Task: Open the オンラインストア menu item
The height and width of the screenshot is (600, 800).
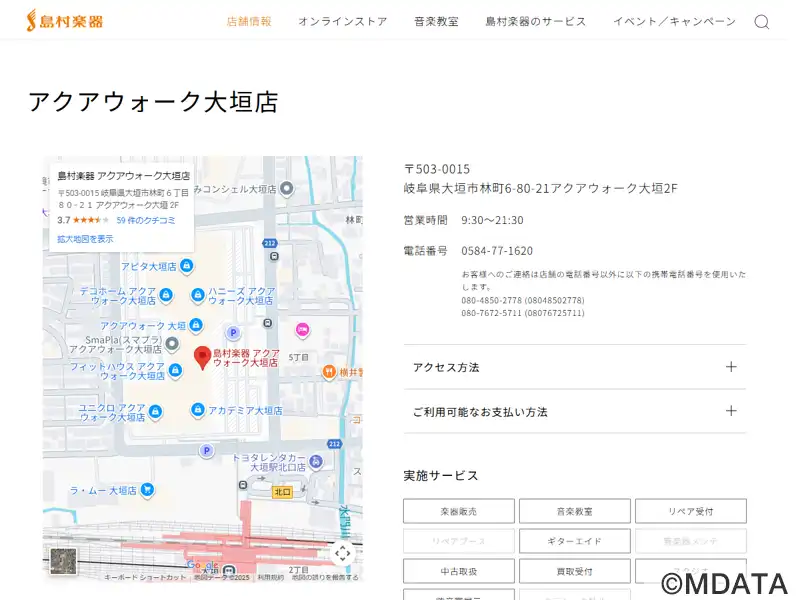Action: tap(342, 22)
